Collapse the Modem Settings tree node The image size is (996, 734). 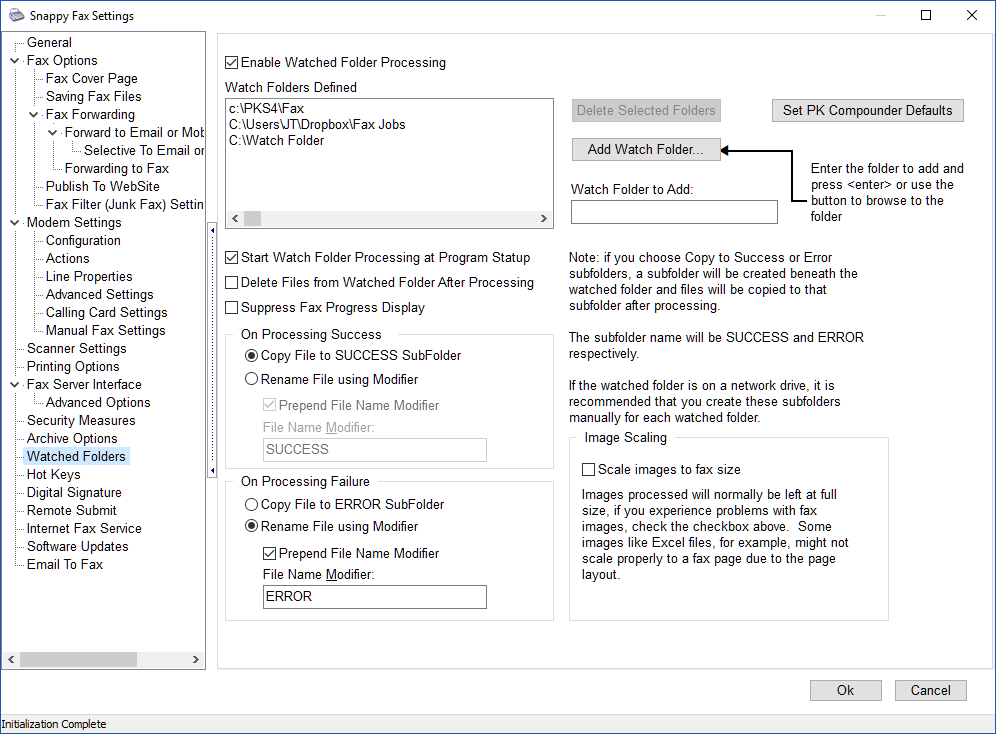[x=14, y=223]
